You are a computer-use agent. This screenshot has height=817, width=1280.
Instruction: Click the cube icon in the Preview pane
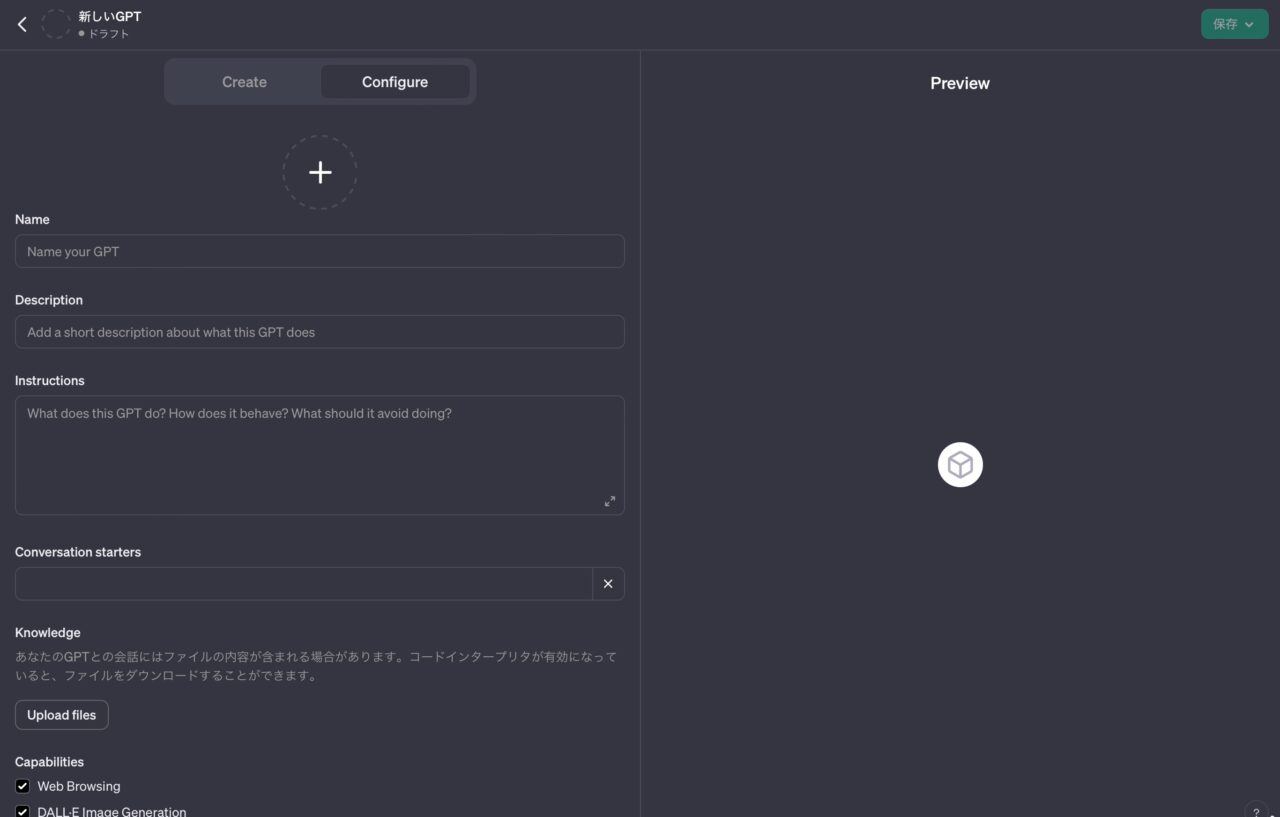(x=959, y=464)
